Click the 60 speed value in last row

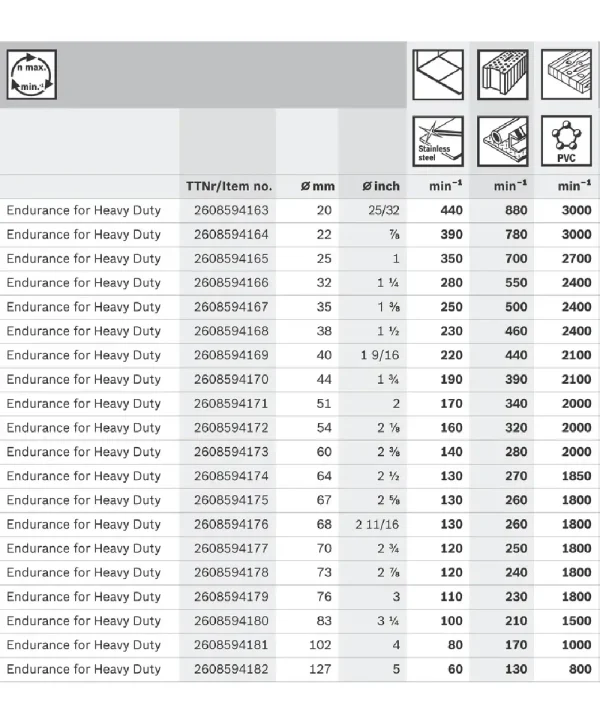(x=455, y=669)
